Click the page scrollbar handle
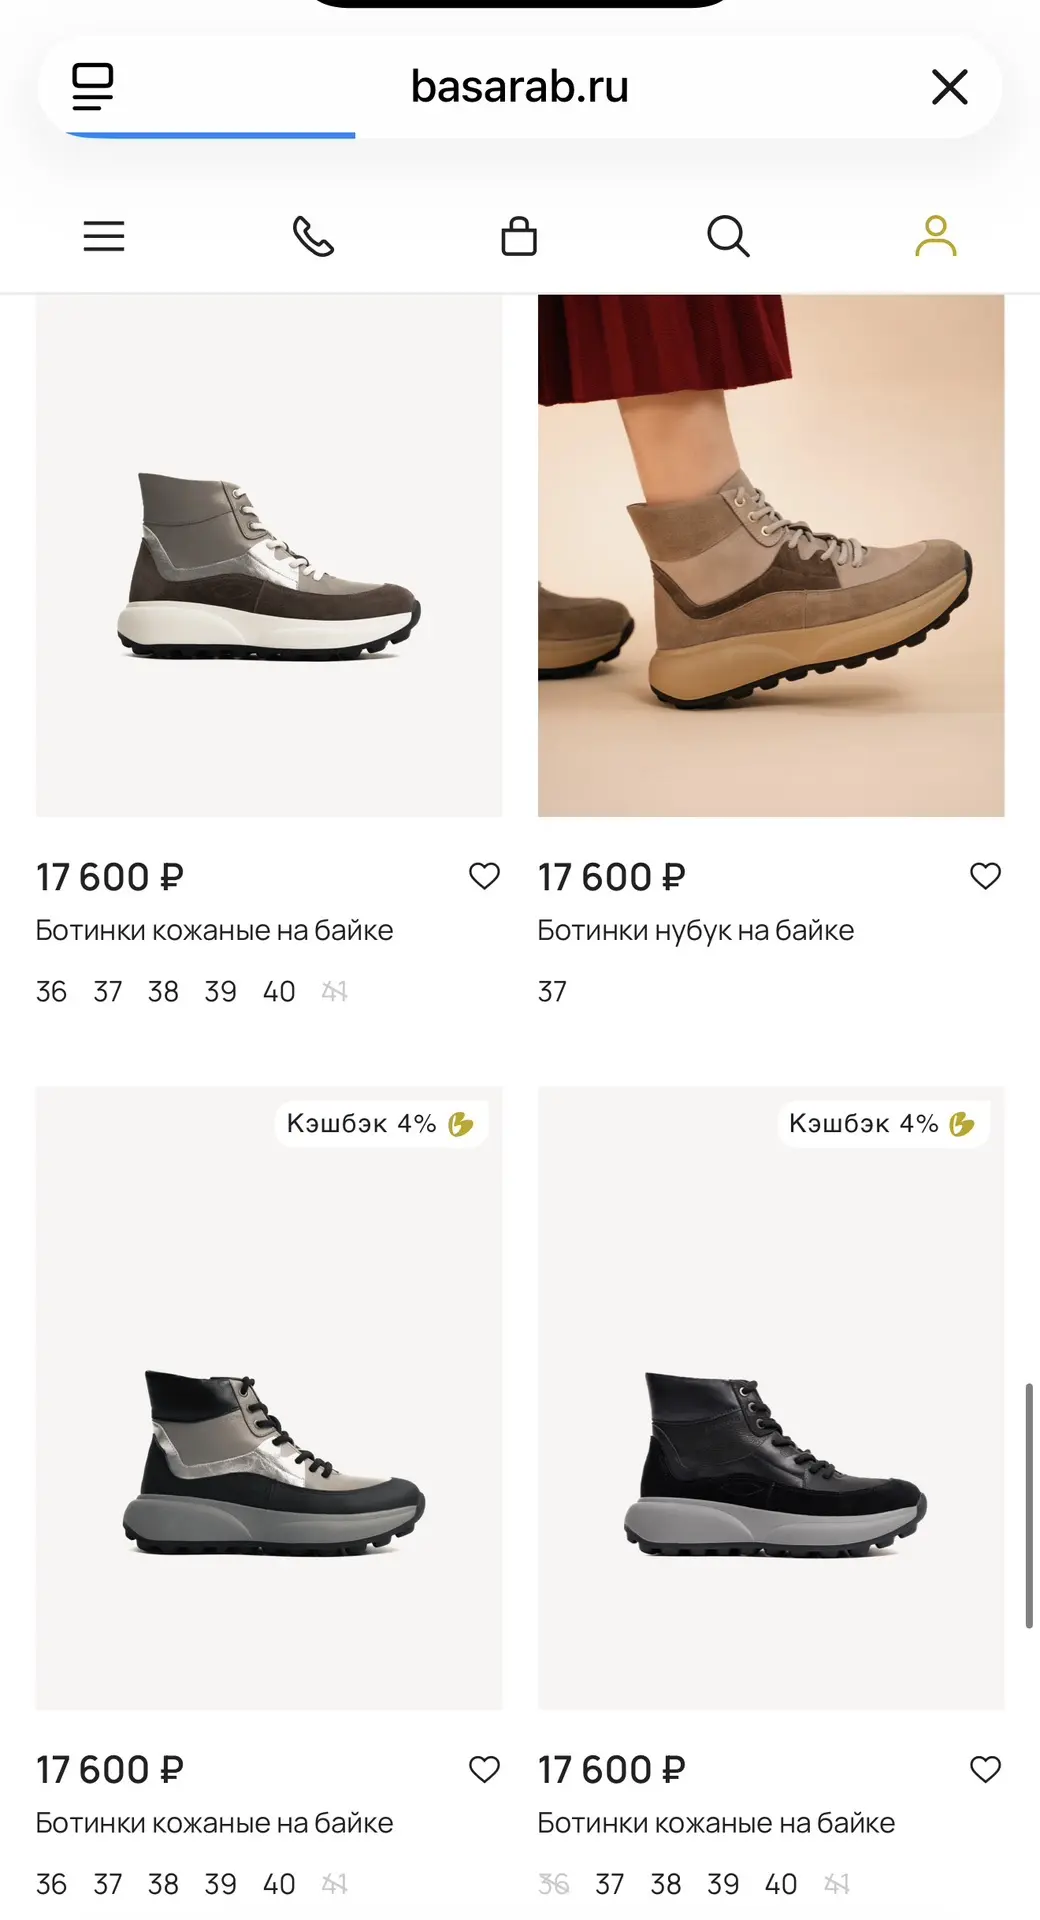 (1028, 1506)
